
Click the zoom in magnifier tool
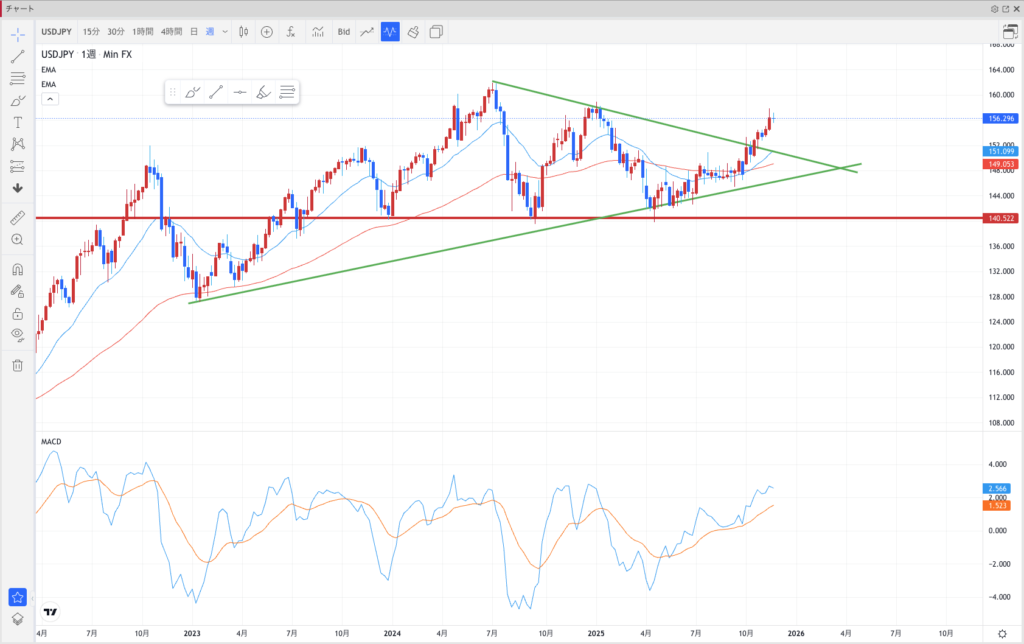(x=18, y=240)
